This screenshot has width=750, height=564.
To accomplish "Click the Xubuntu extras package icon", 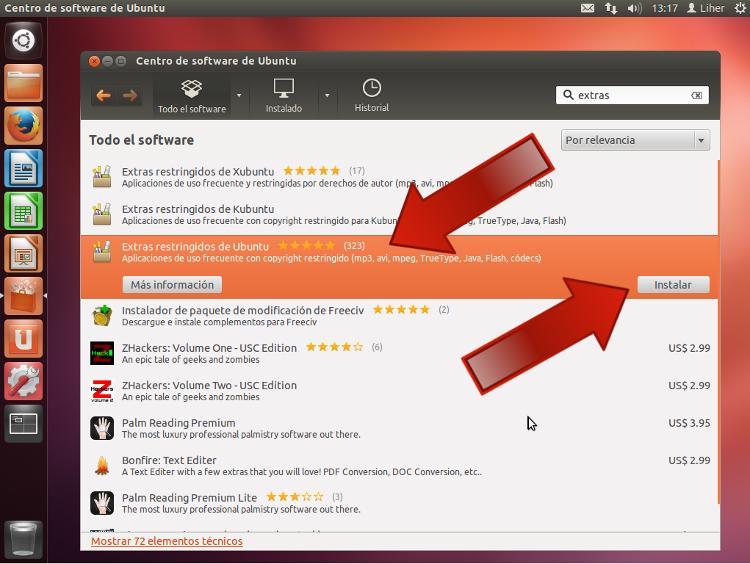I will (x=102, y=177).
